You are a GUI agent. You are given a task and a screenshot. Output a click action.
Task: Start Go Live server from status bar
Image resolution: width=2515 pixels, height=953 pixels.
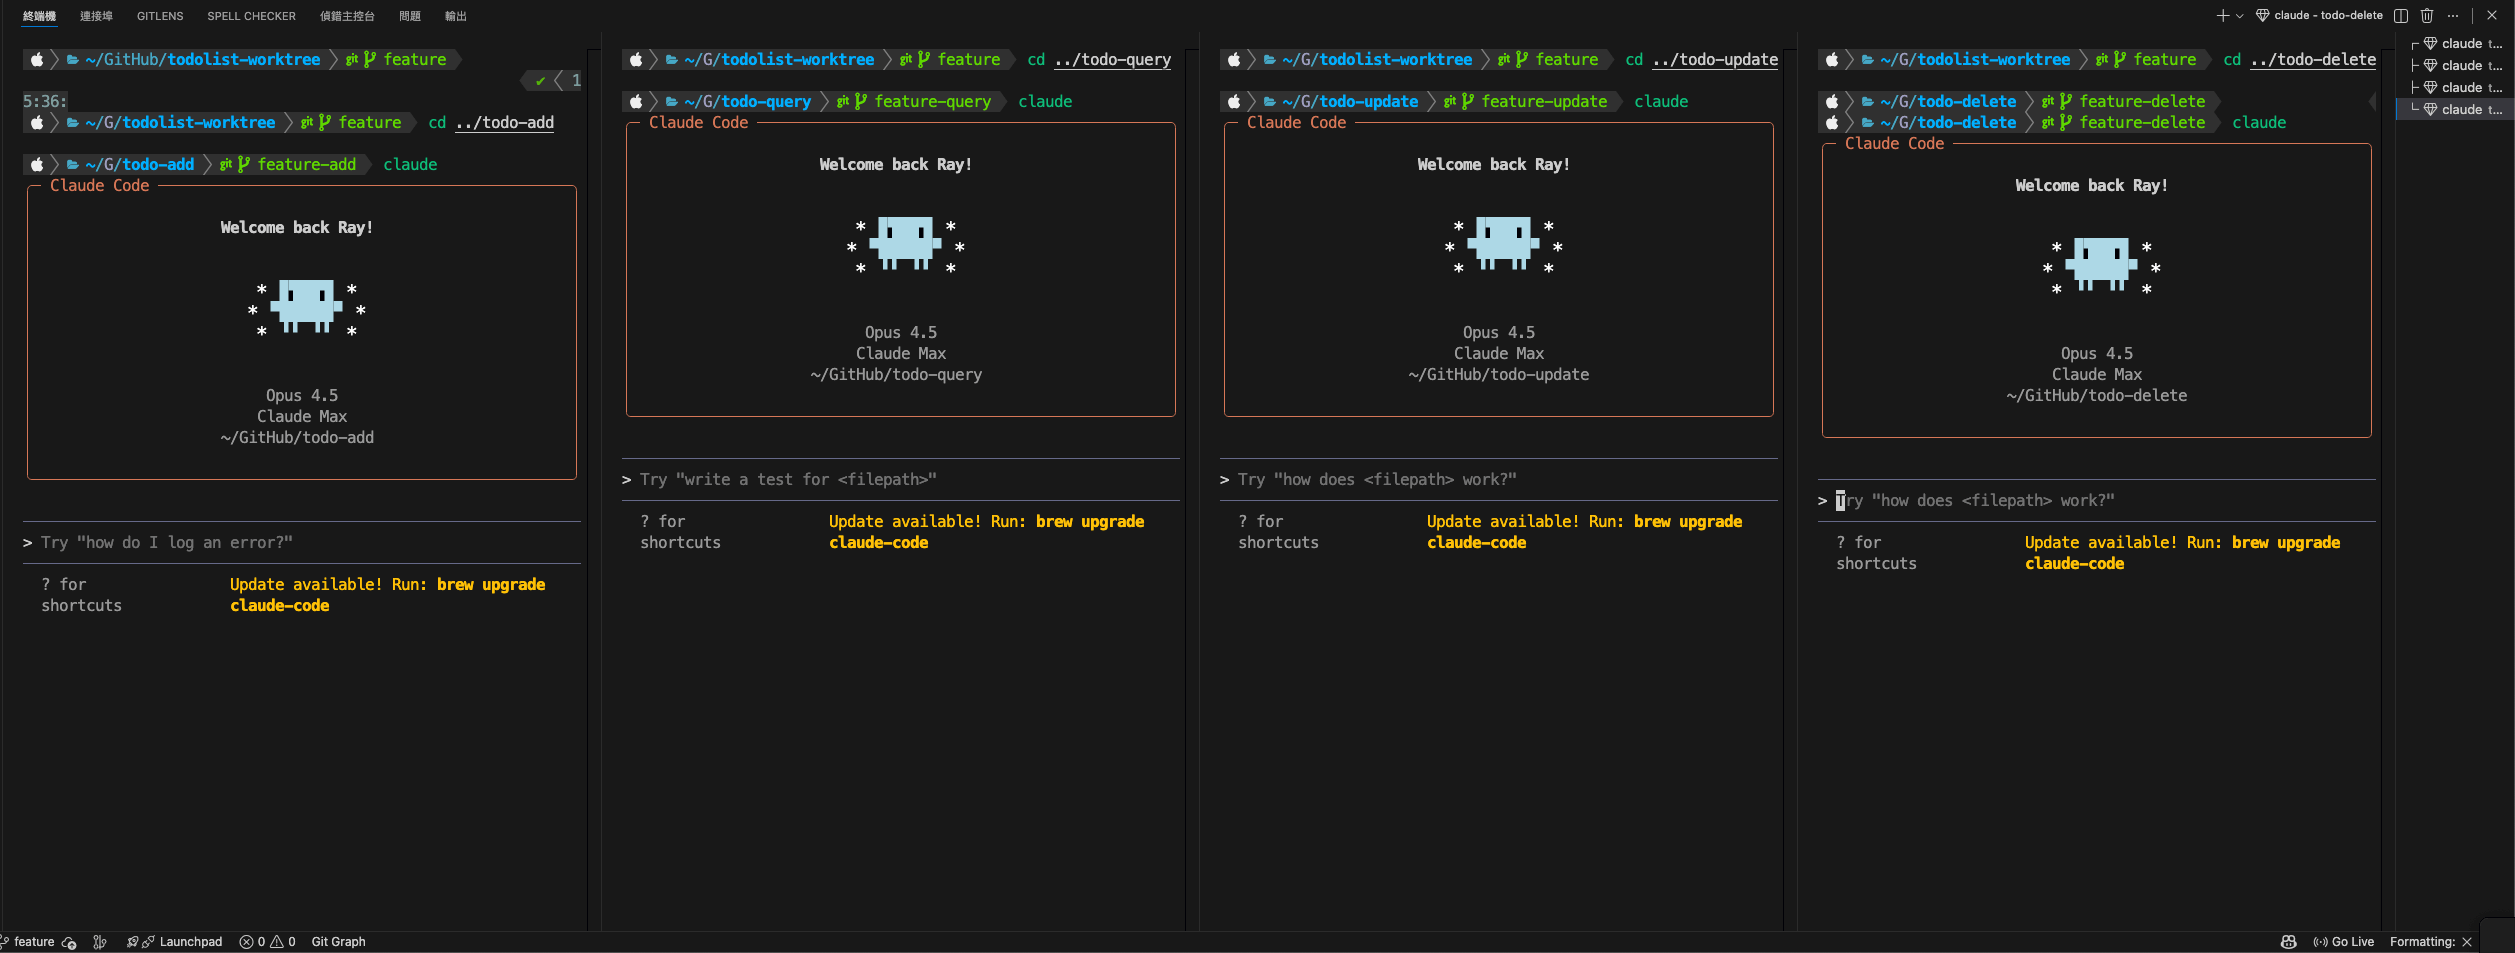(x=2344, y=942)
